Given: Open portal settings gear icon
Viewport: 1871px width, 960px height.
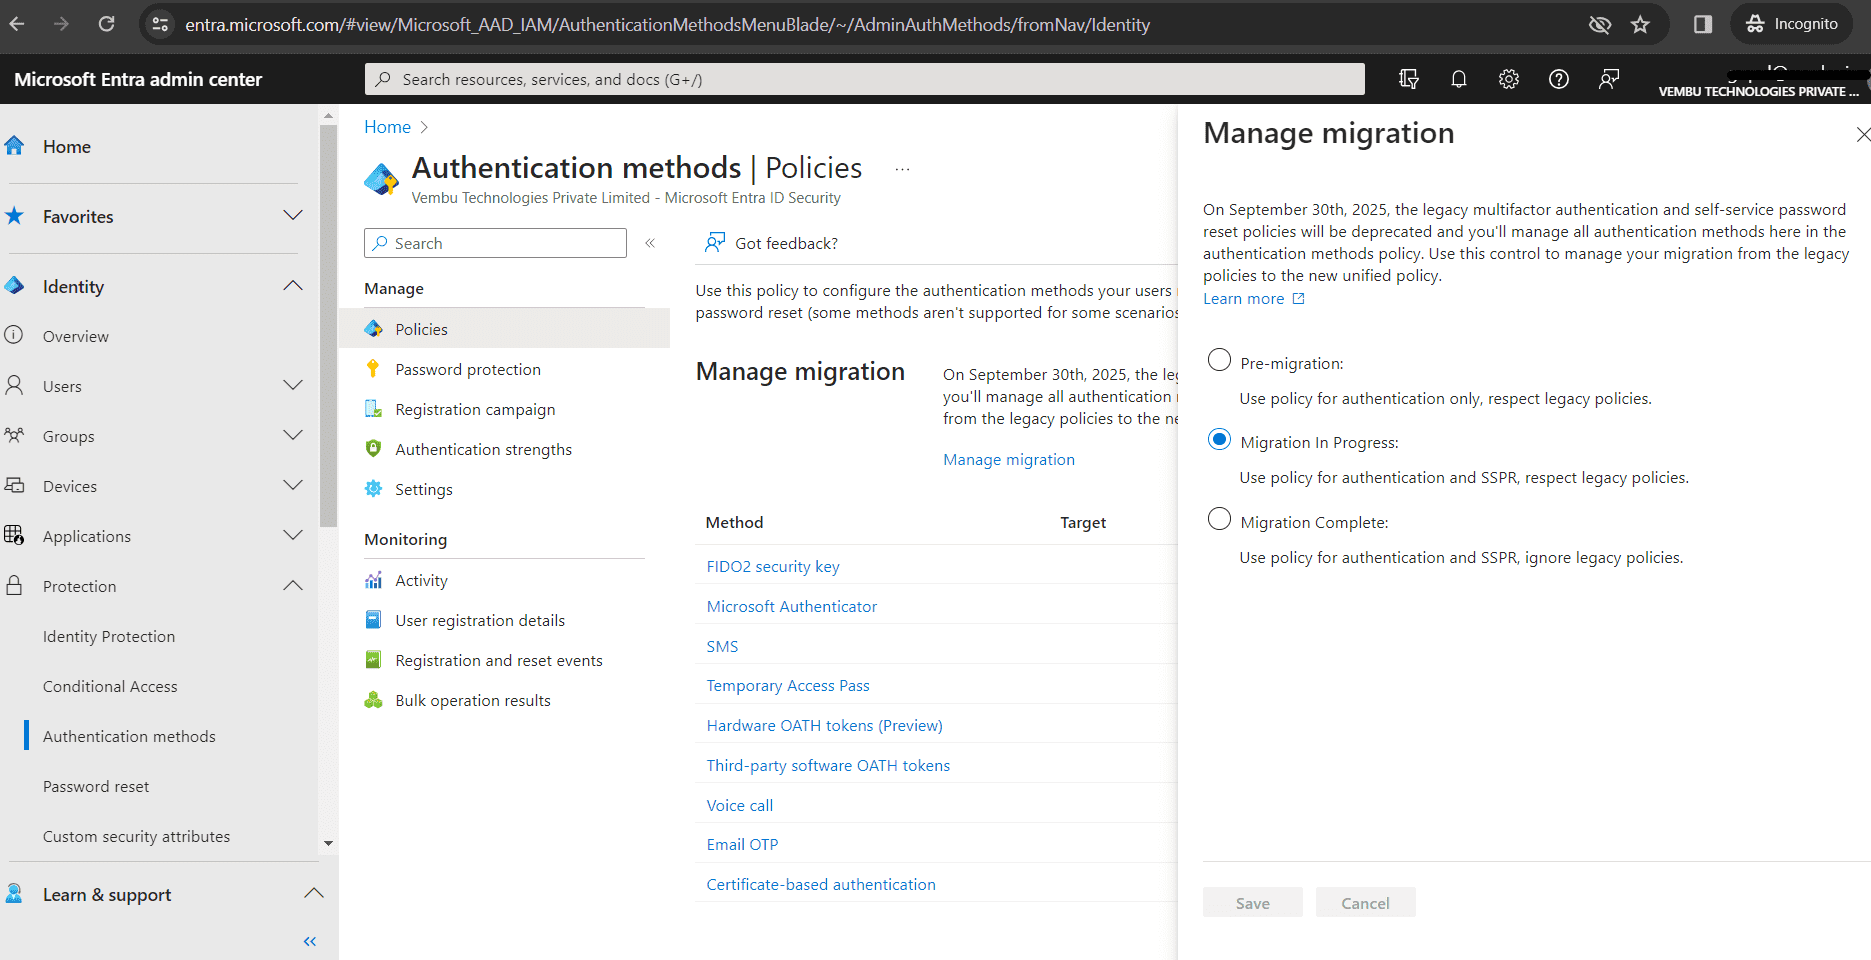Looking at the screenshot, I should pyautogui.click(x=1509, y=79).
